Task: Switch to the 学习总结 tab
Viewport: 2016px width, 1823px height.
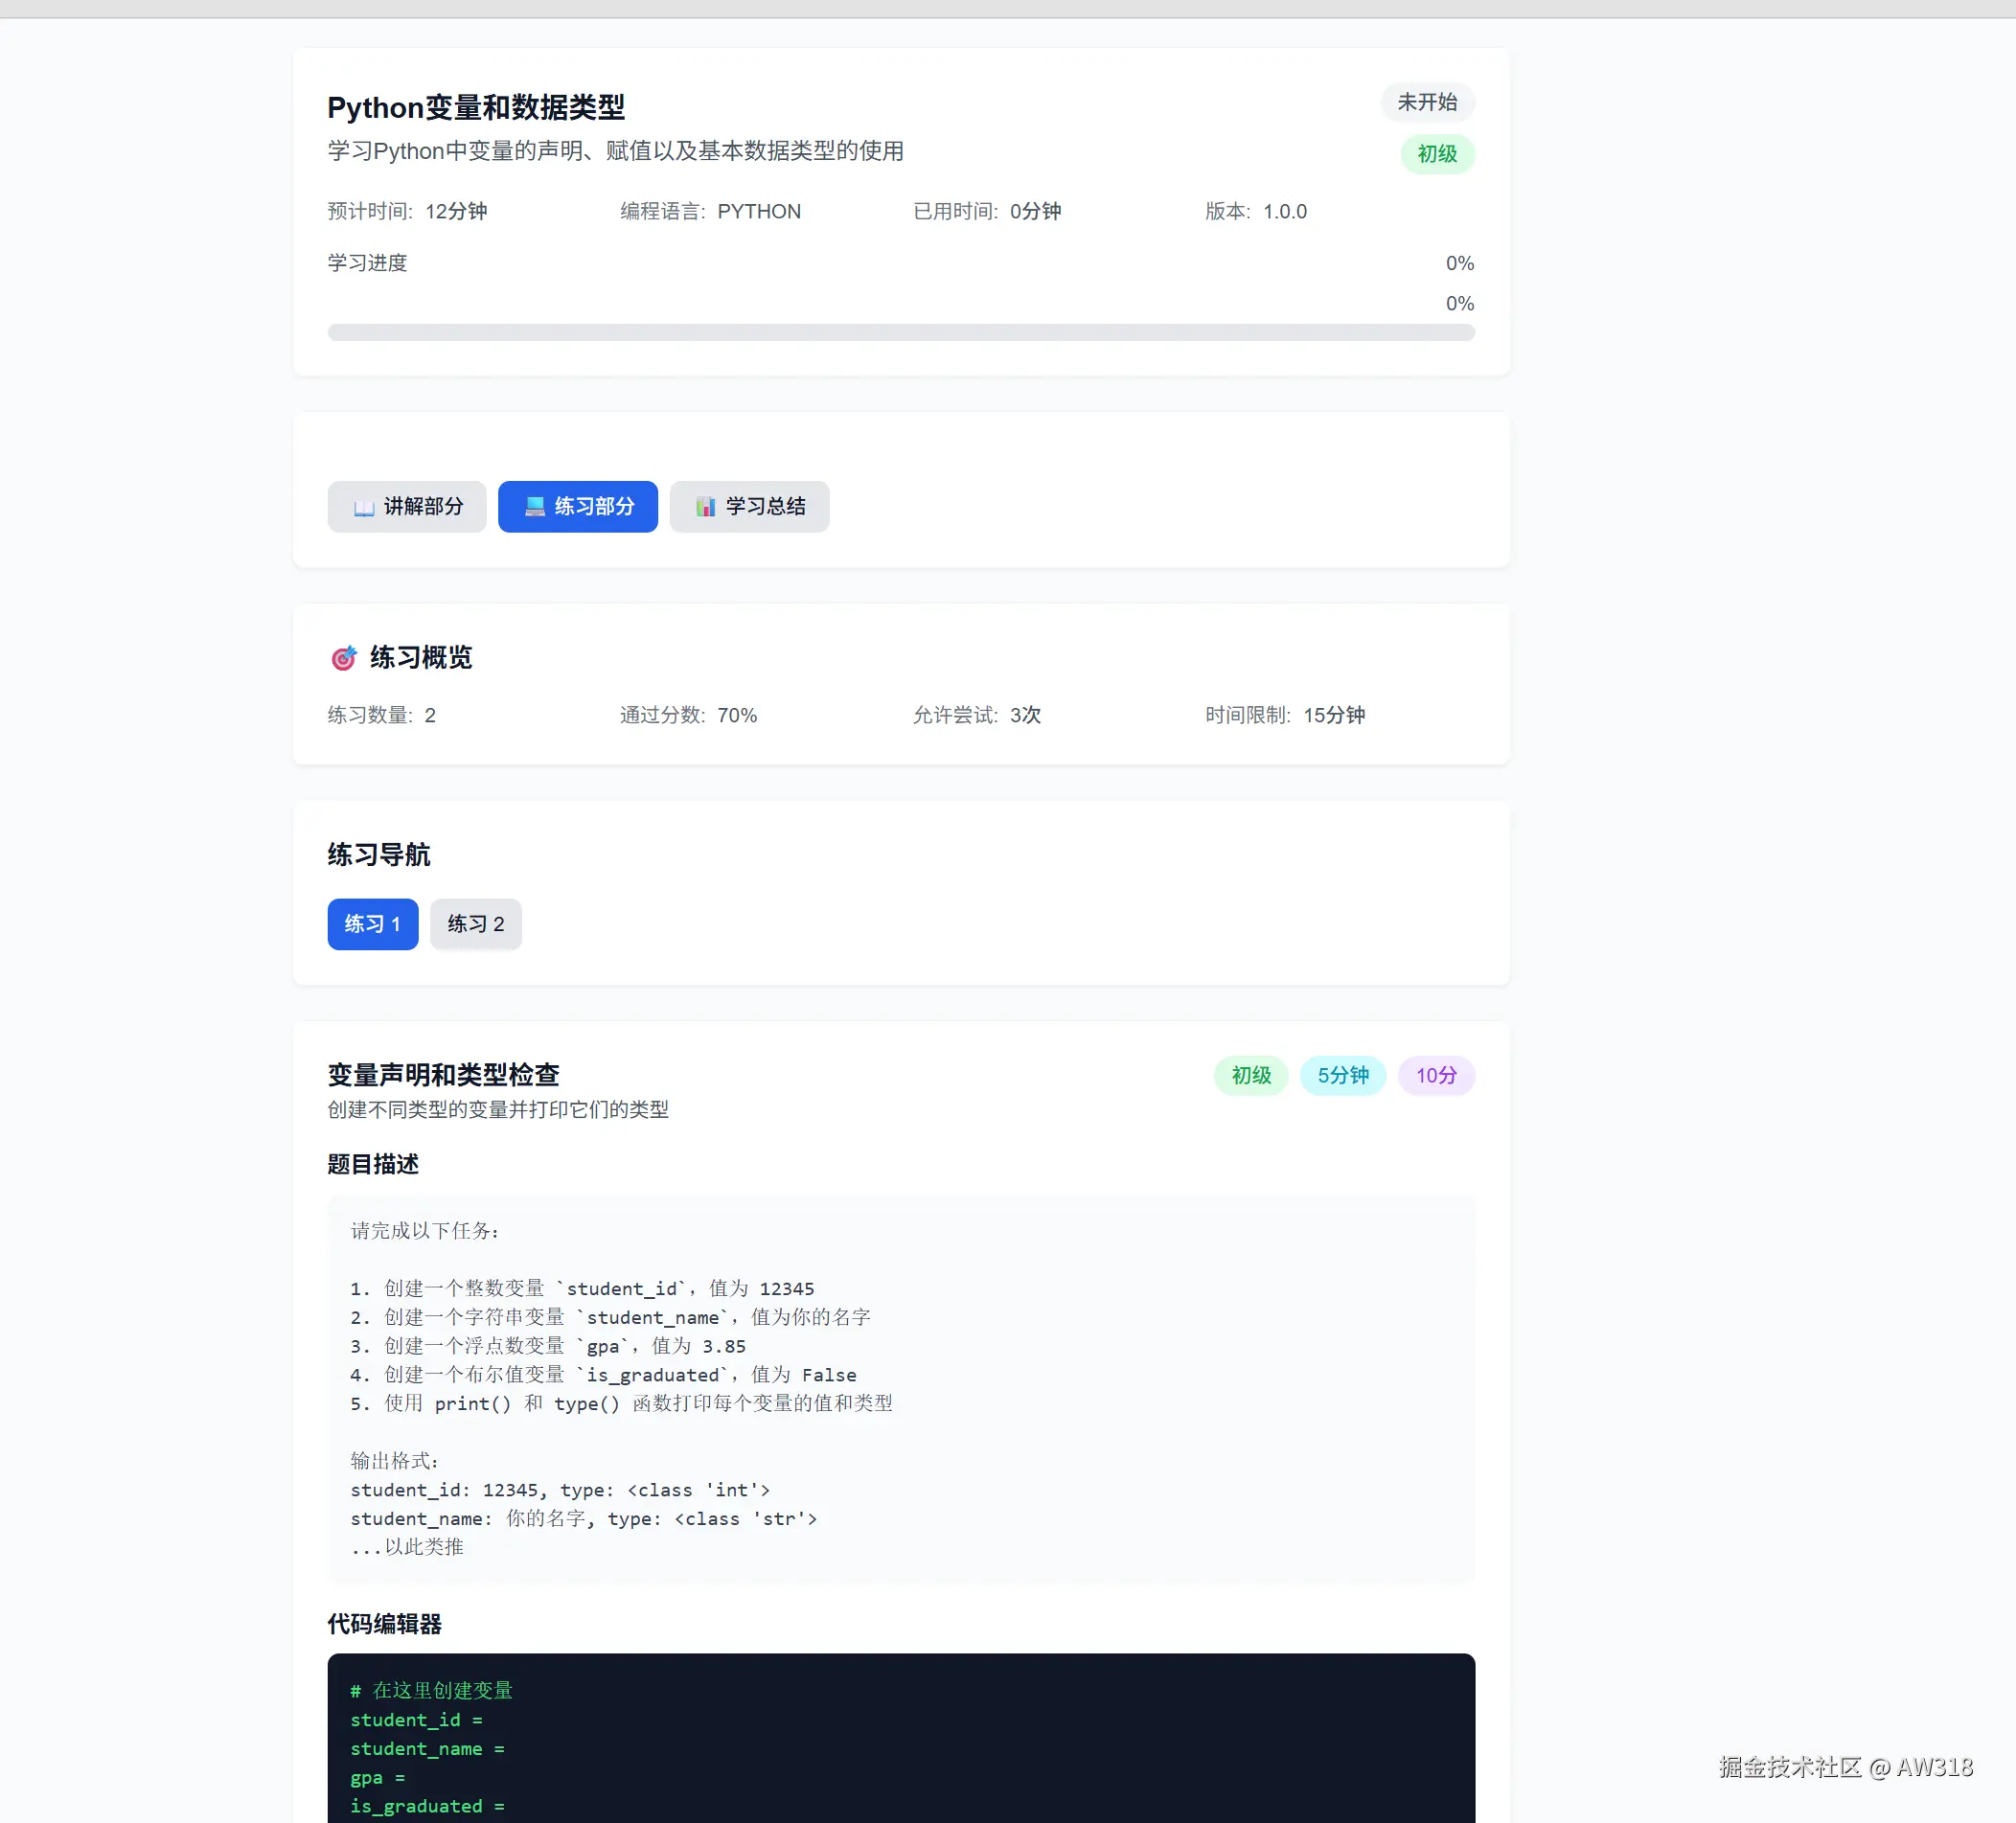Action: click(x=749, y=507)
